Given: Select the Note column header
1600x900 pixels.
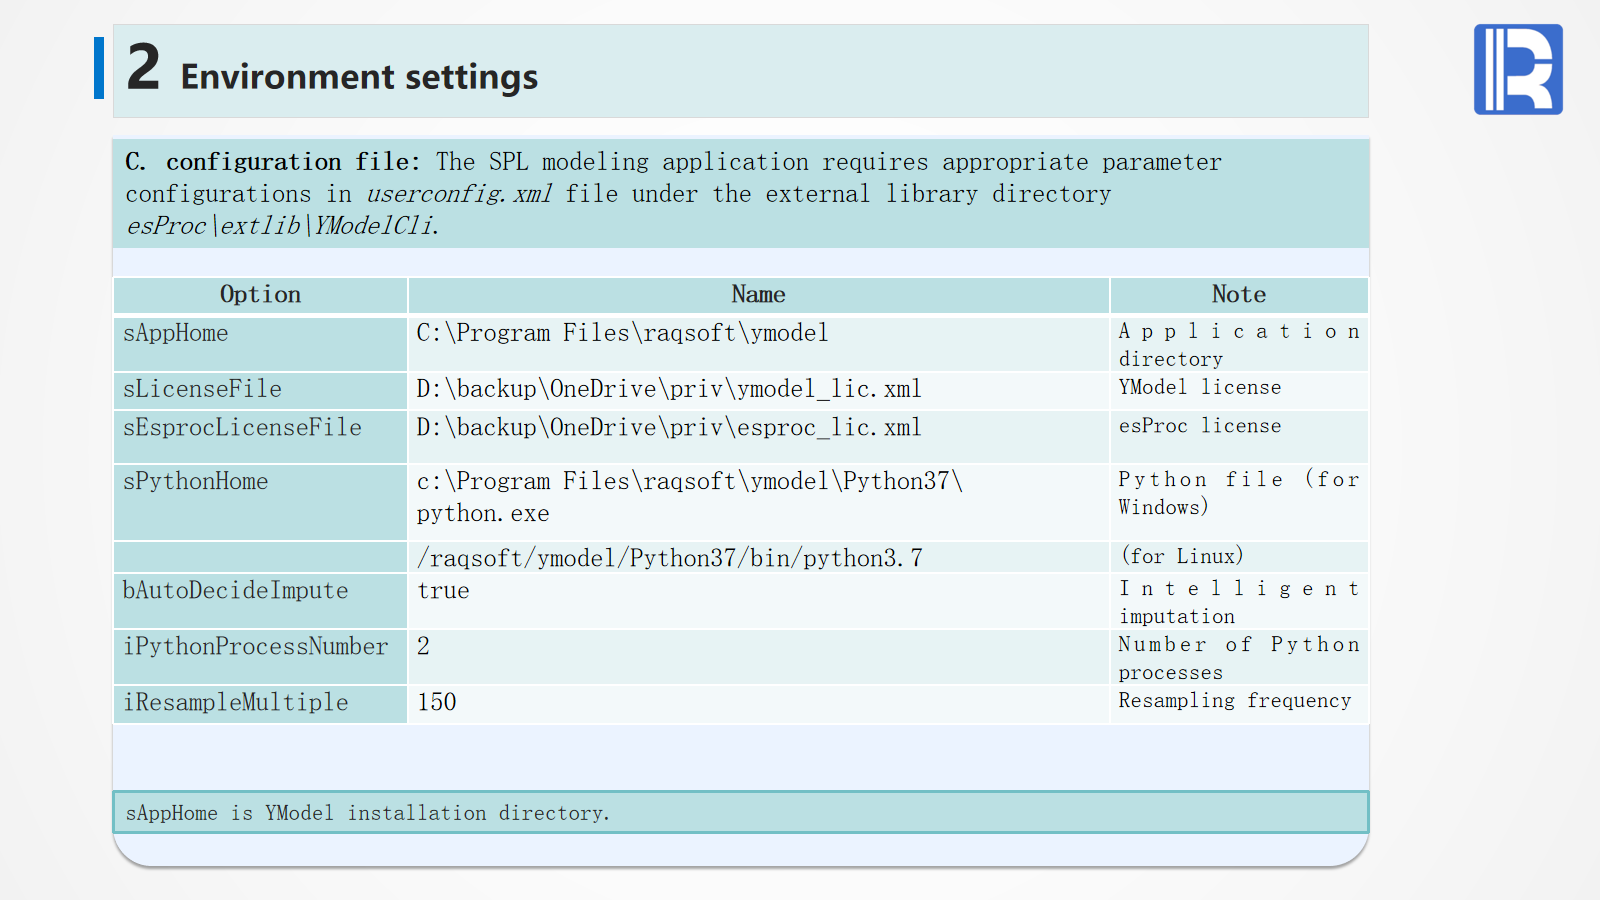Looking at the screenshot, I should pos(1238,295).
